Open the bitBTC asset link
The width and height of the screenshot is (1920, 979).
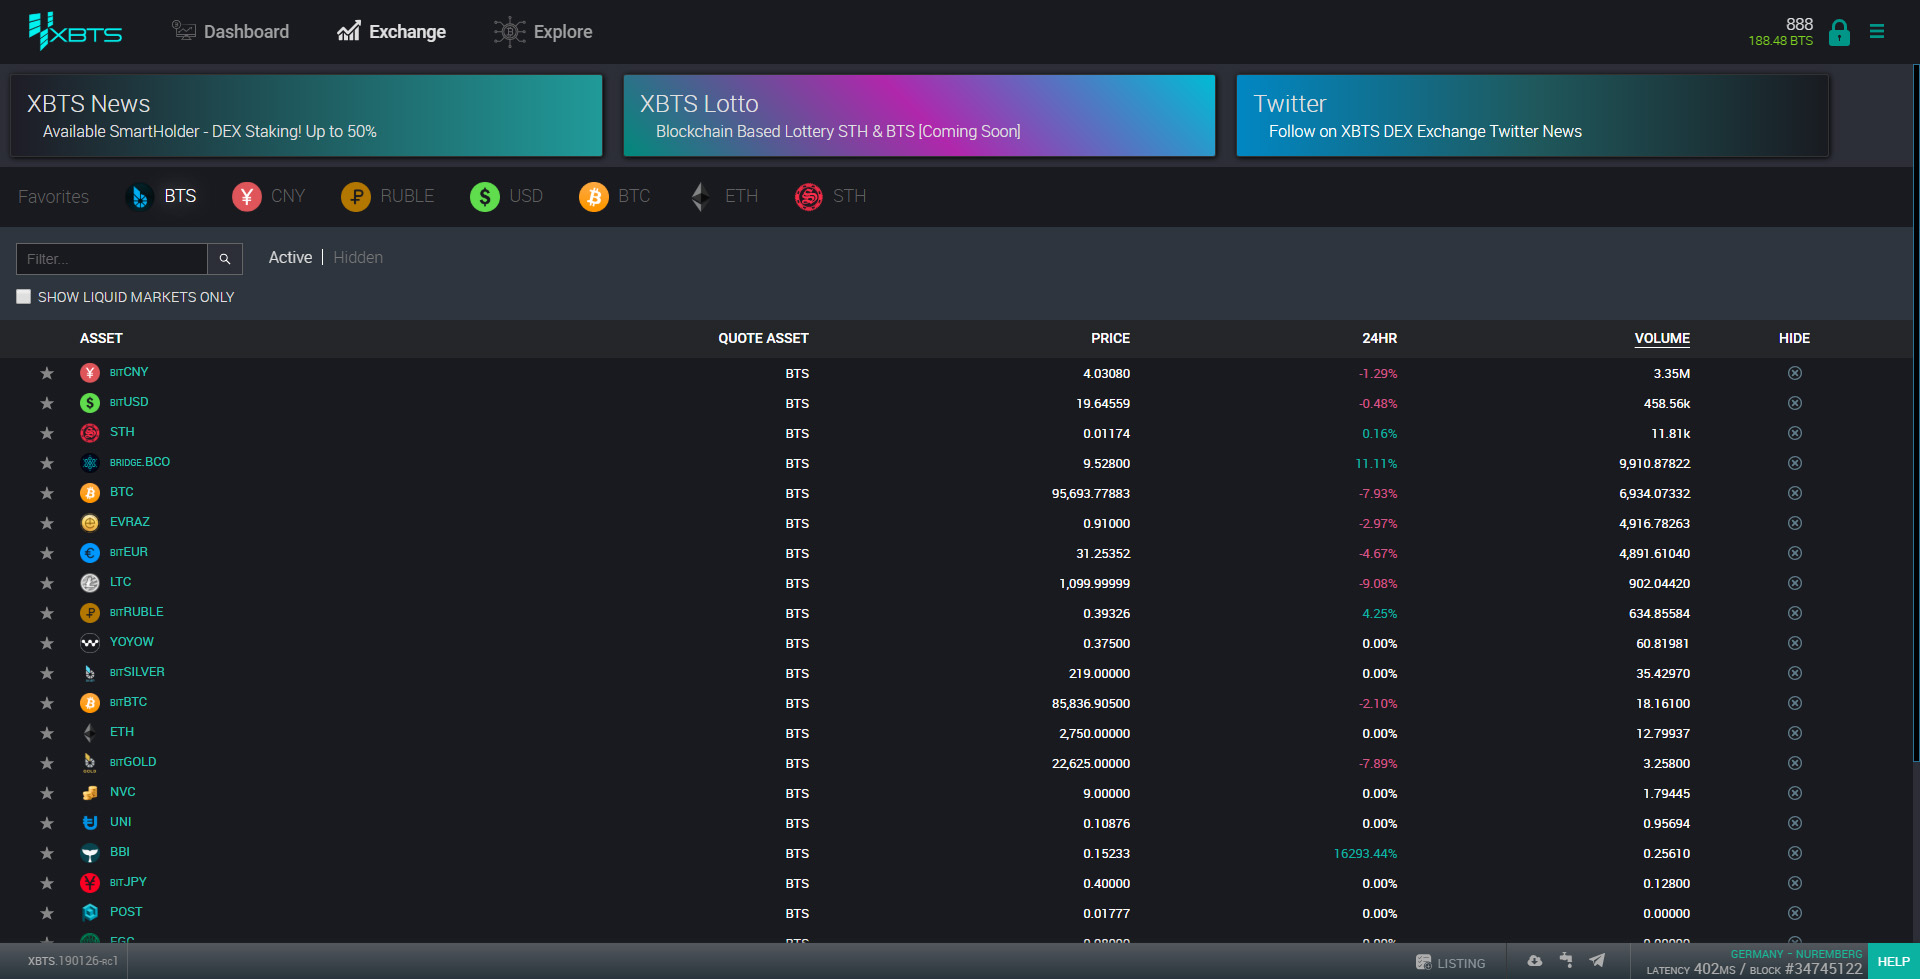click(x=128, y=702)
